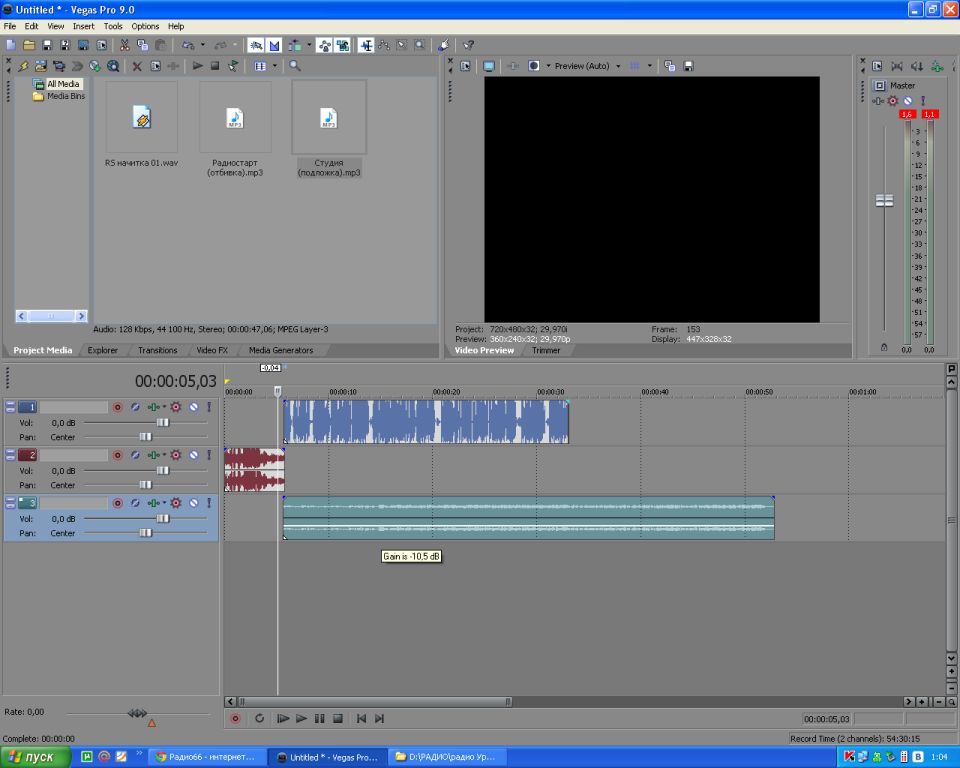Click the Copy icon in the main toolbar

[142, 45]
